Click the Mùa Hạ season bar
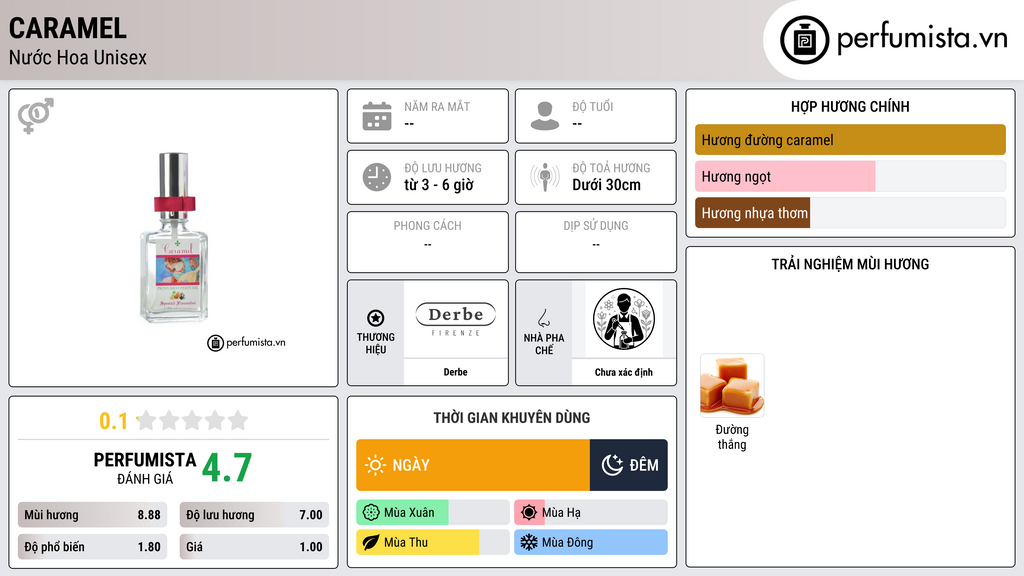This screenshot has height=576, width=1024. pyautogui.click(x=591, y=513)
